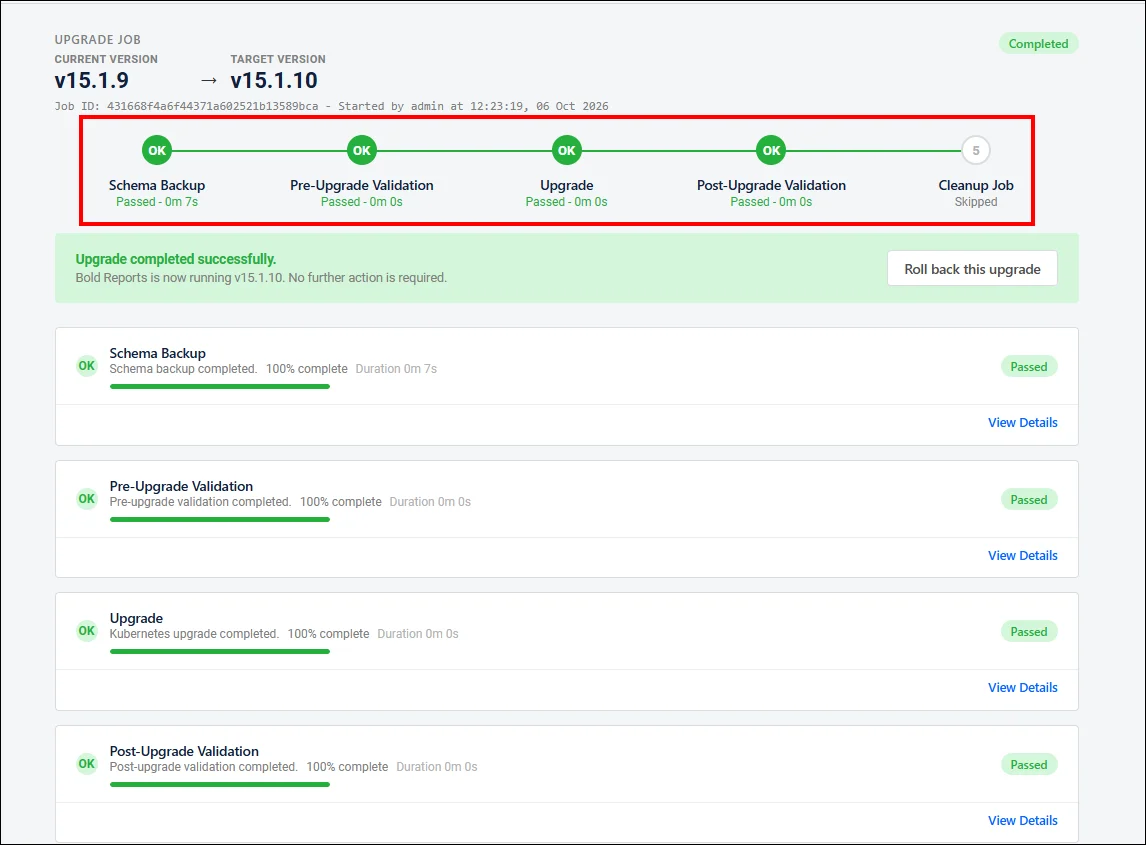
Task: Click 'Duration 0m 7s' in Schema Backup card
Action: click(396, 369)
